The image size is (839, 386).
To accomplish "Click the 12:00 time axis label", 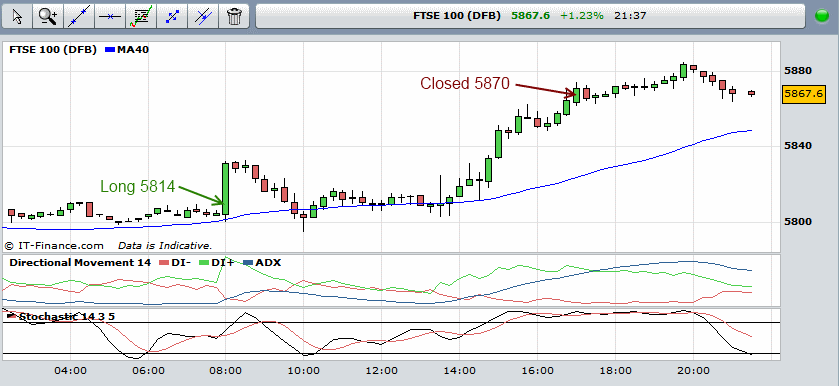I will 381,370.
